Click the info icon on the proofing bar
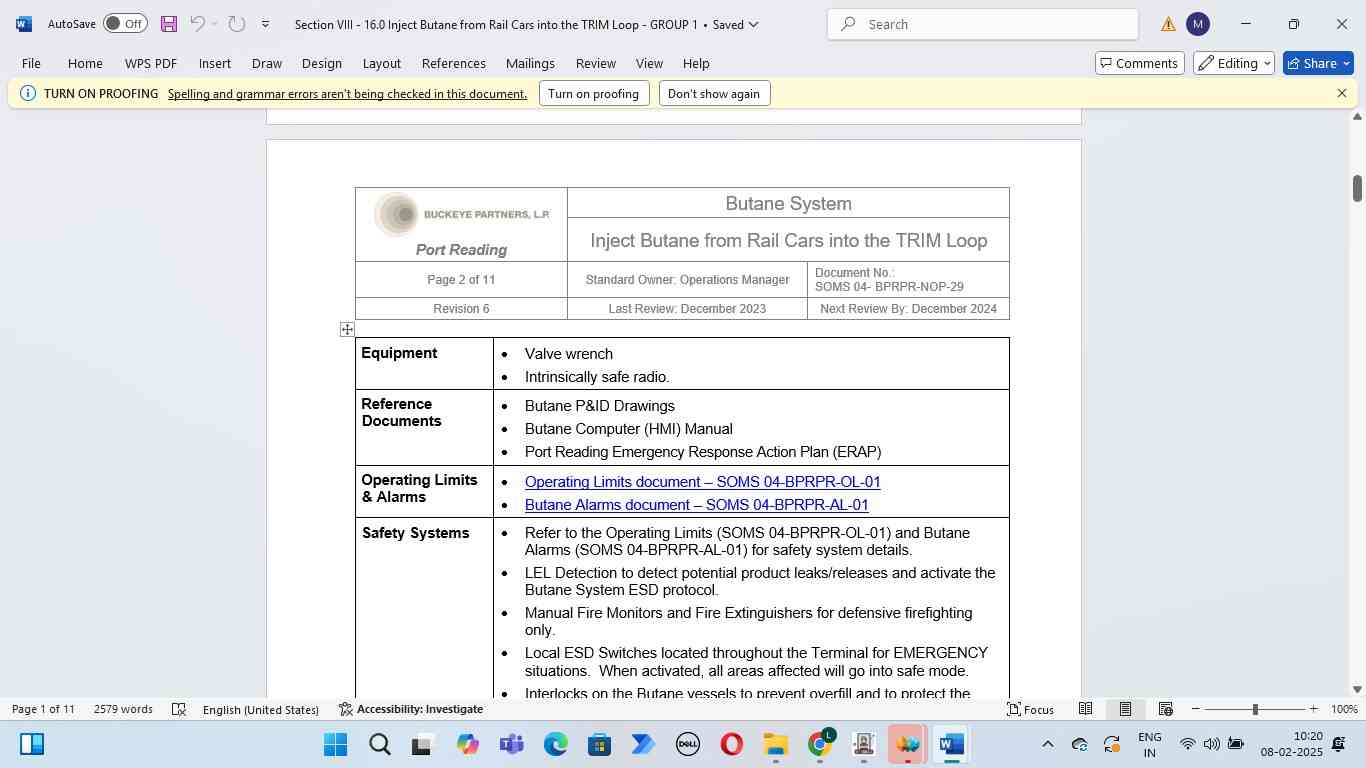Image resolution: width=1366 pixels, height=768 pixels. [x=28, y=93]
